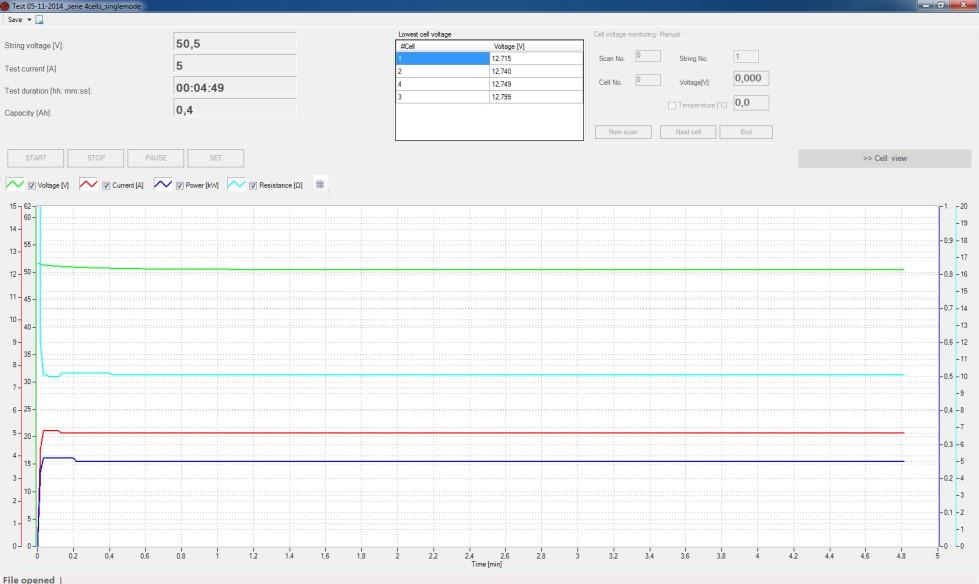Click the Voltage [V] column header

[536, 46]
